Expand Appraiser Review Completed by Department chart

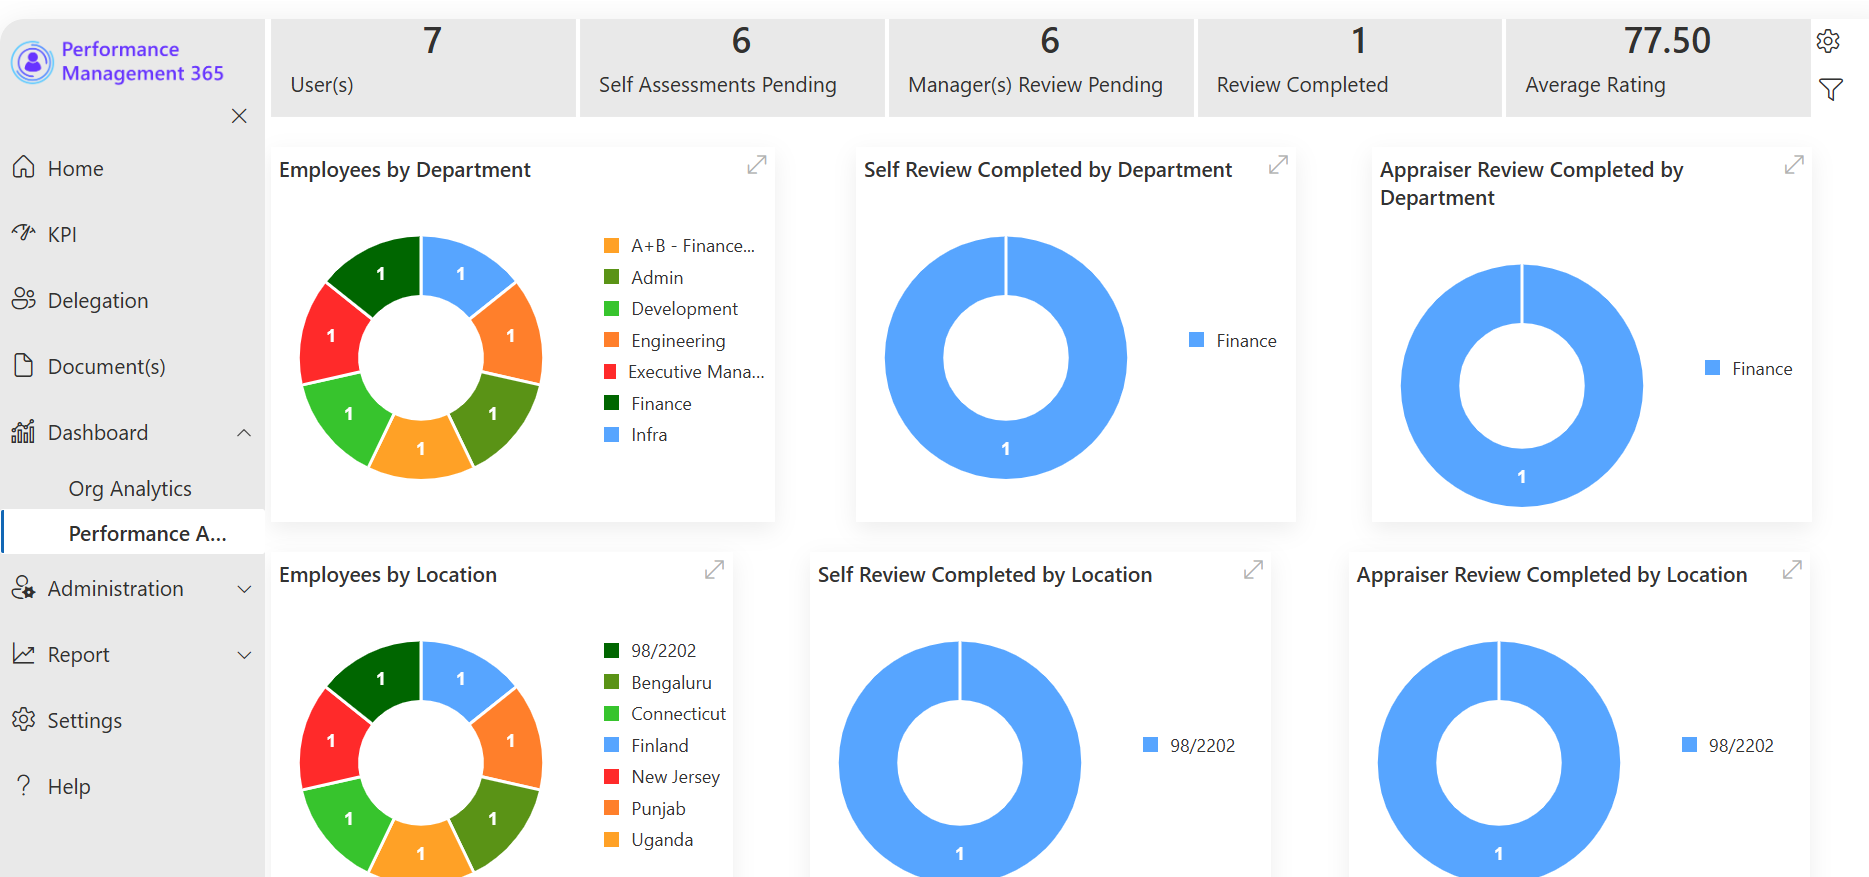(1794, 165)
